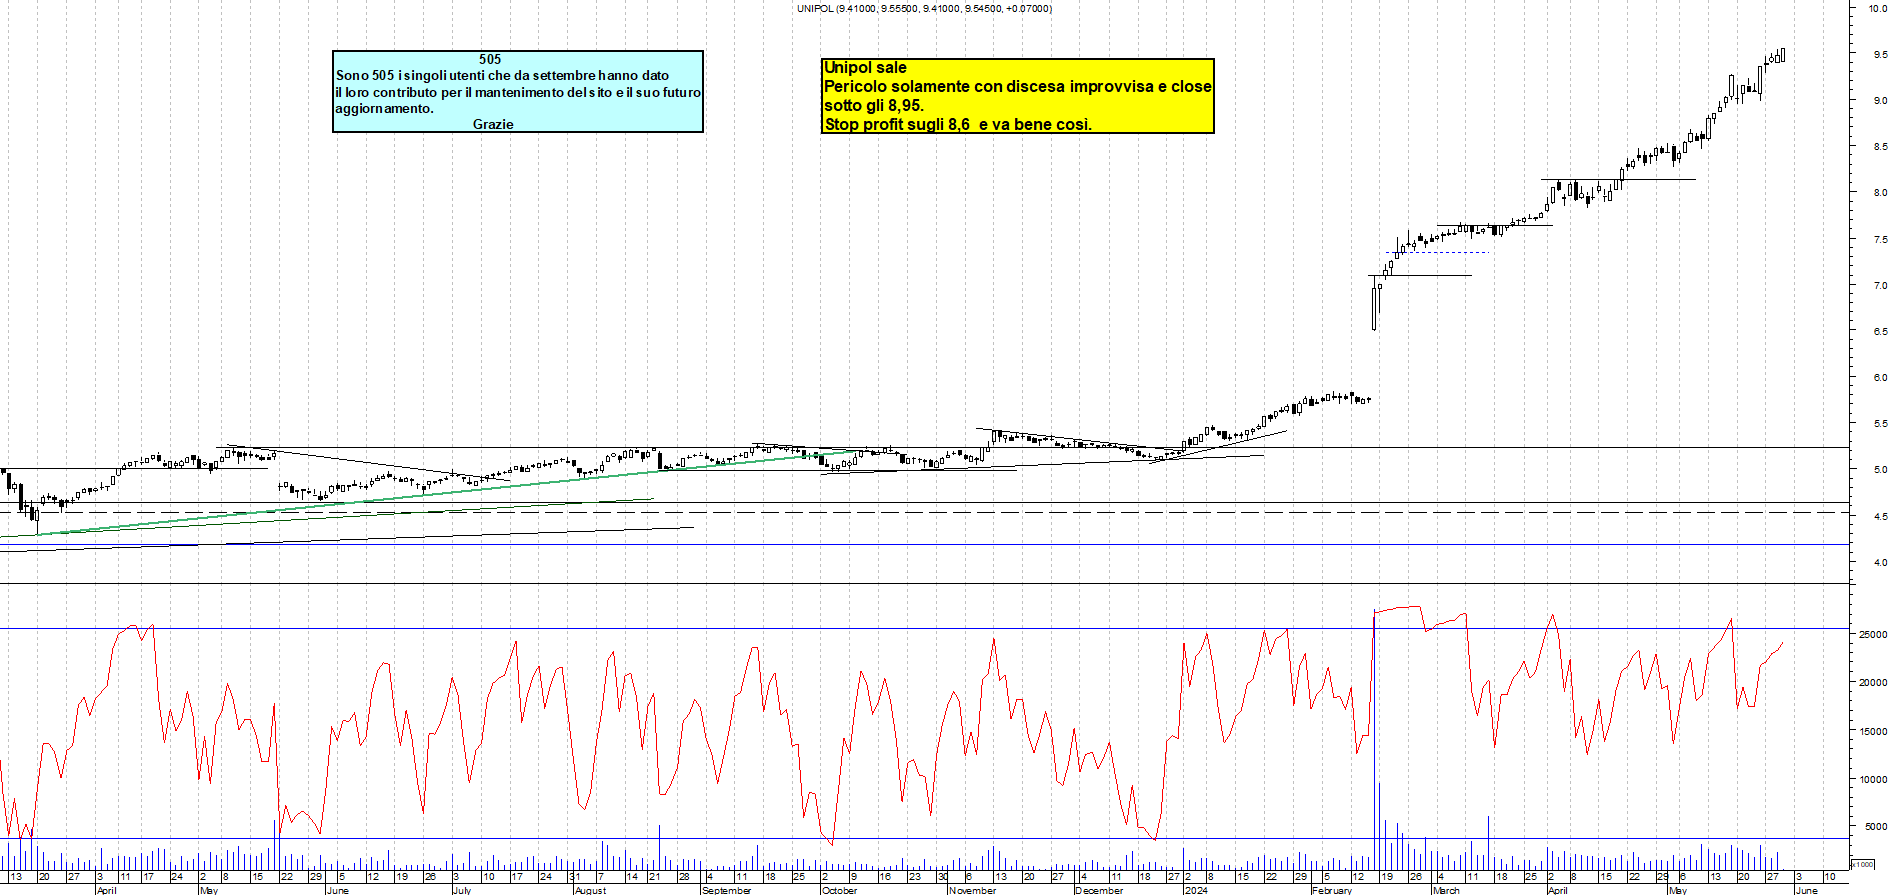Click the 4.5 price axis label
Screen dimensions: 1890x895
1880,517
